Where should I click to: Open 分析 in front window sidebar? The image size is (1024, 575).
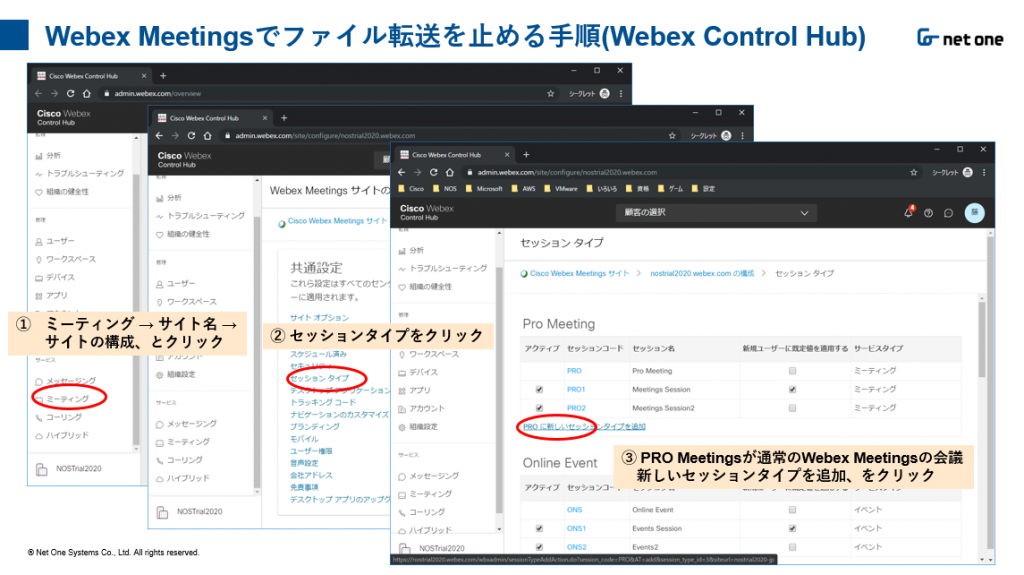pos(411,250)
